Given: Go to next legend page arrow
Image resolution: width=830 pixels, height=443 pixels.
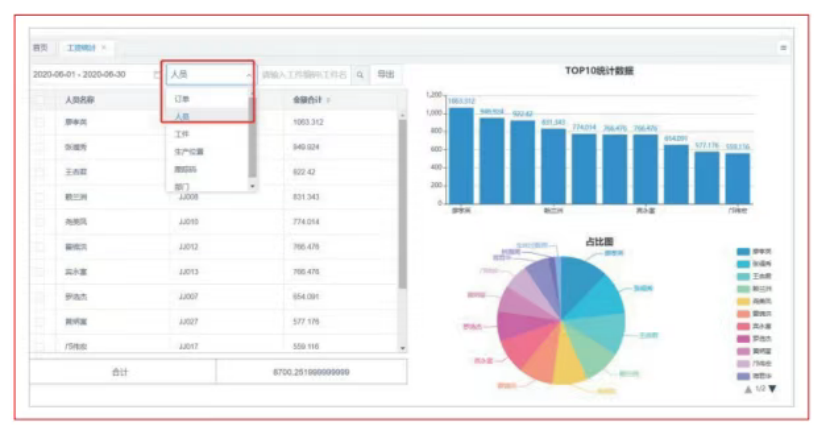Looking at the screenshot, I should 772,388.
